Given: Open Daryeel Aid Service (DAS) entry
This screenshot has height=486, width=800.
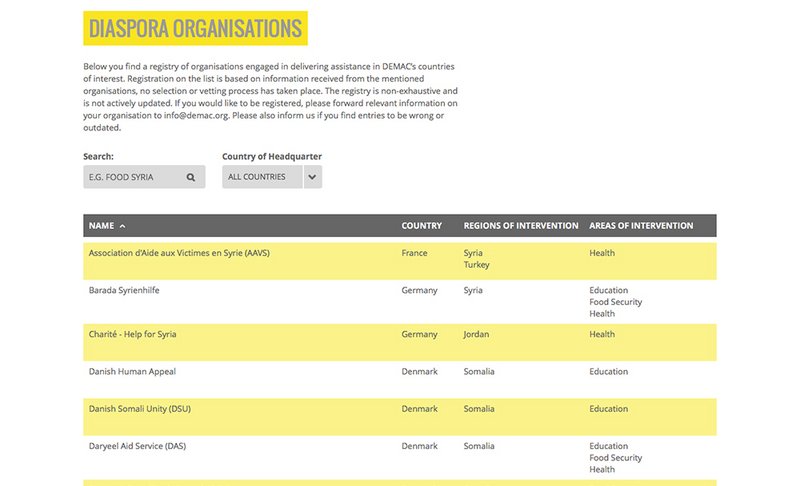Looking at the screenshot, I should pyautogui.click(x=137, y=446).
